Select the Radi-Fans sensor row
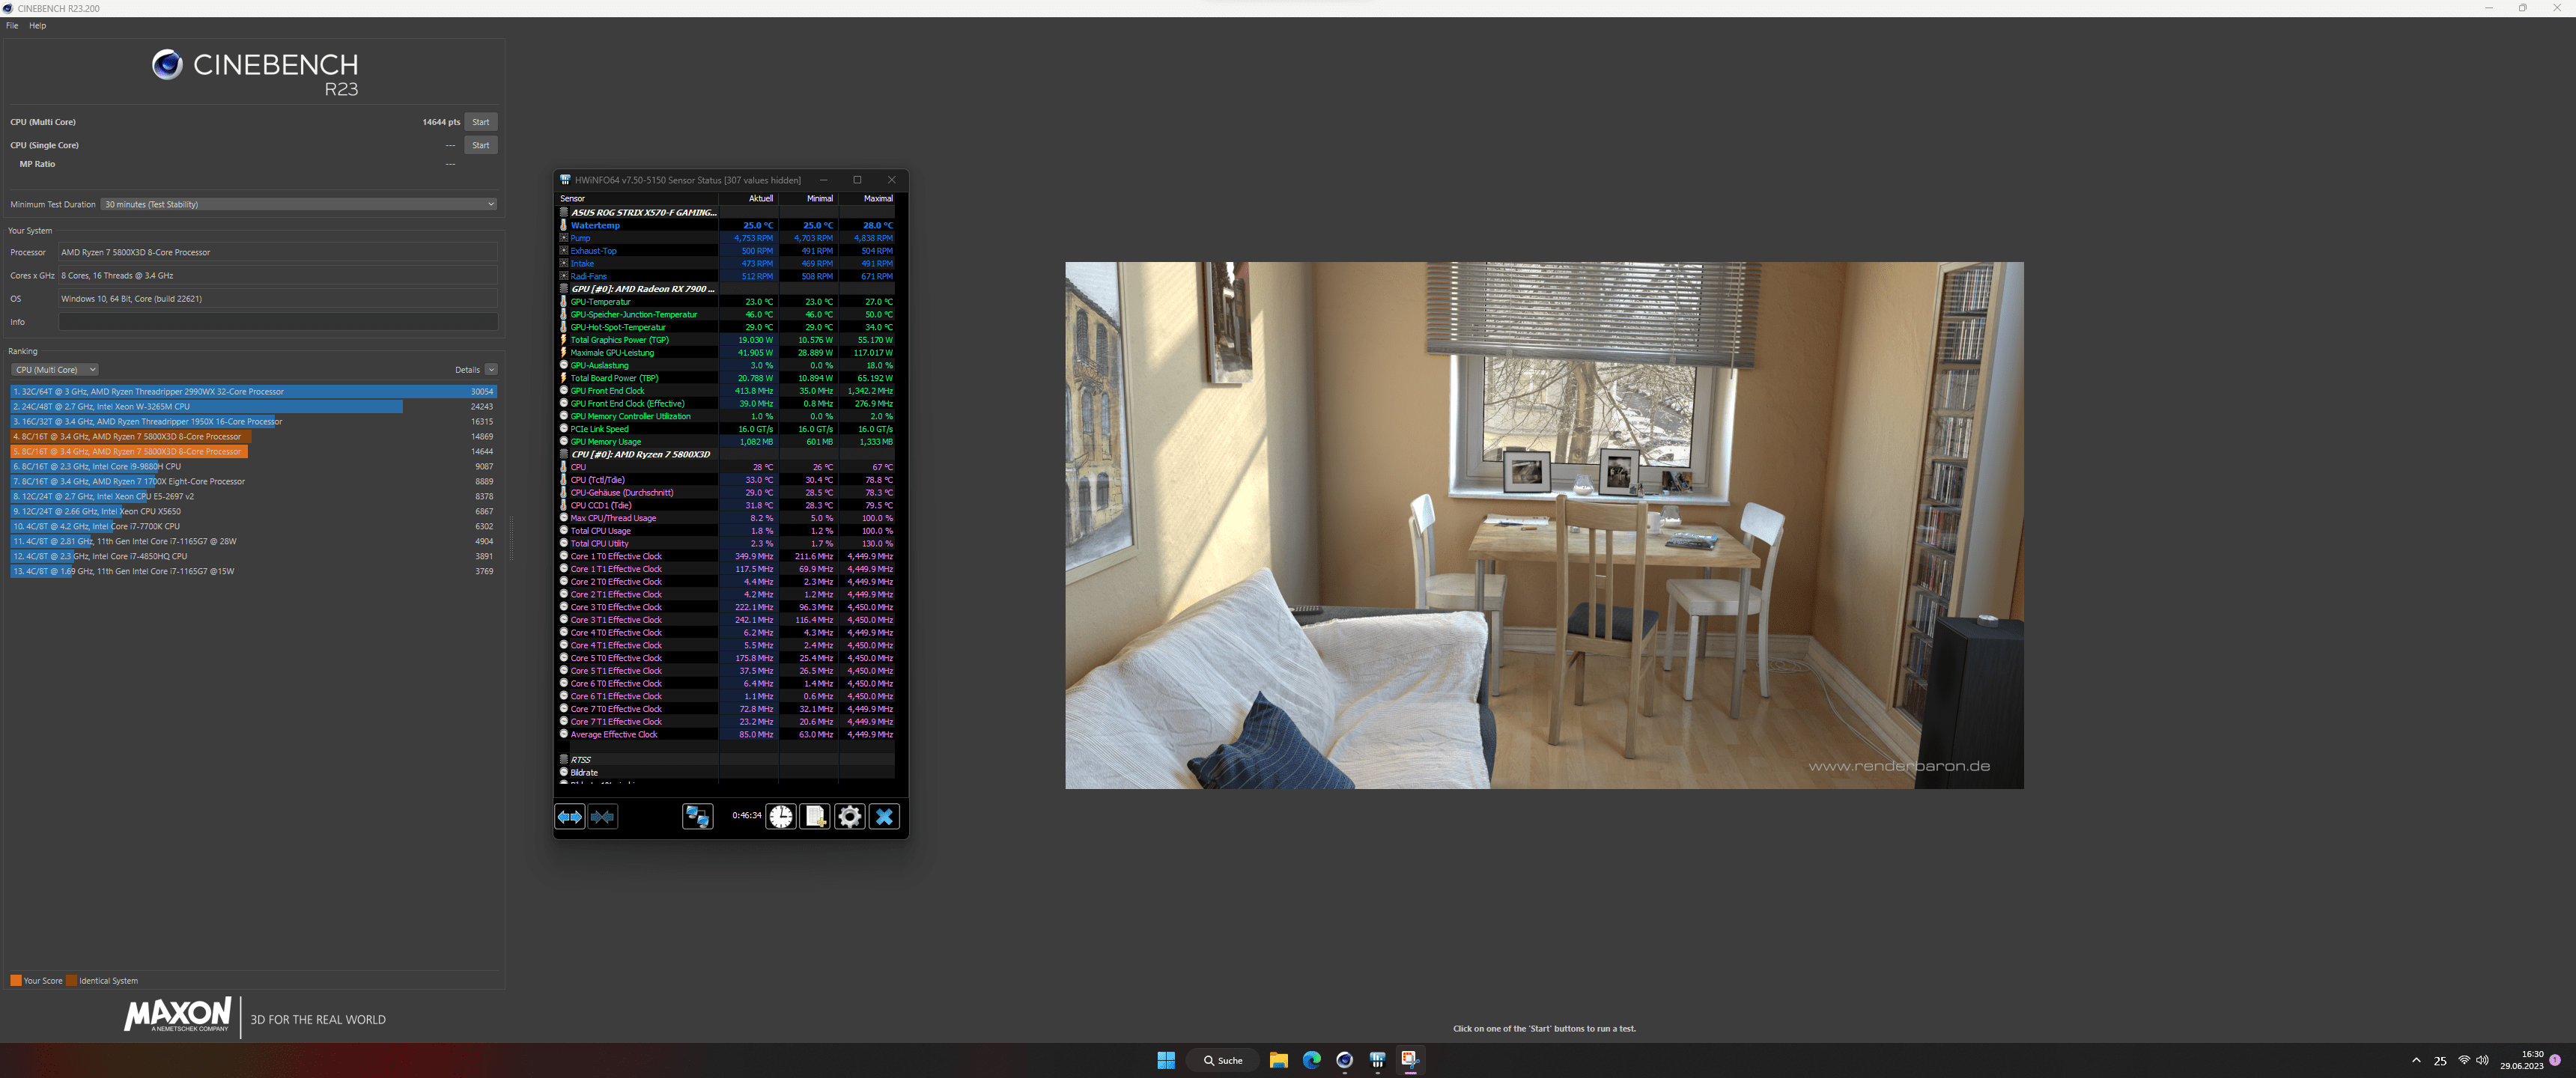 click(x=726, y=276)
